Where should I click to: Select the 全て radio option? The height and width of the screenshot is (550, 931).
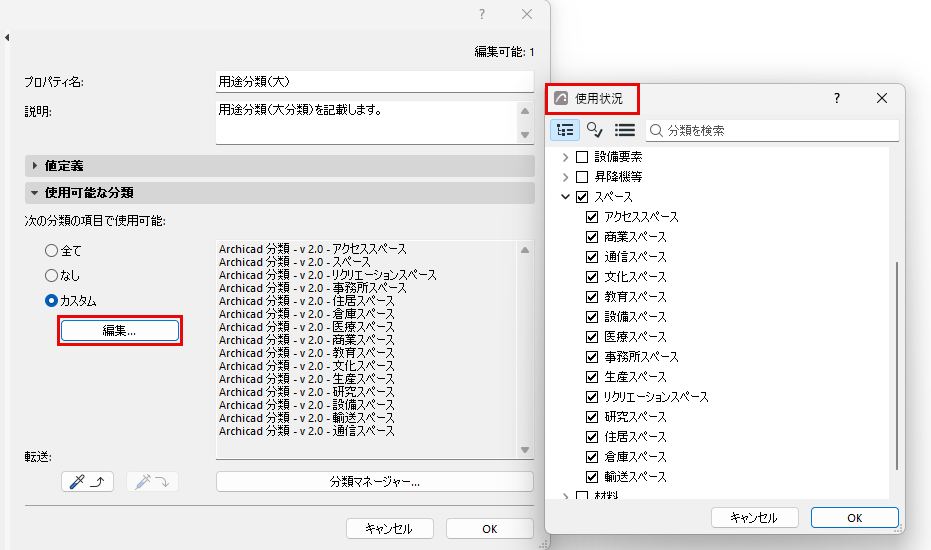pos(52,251)
